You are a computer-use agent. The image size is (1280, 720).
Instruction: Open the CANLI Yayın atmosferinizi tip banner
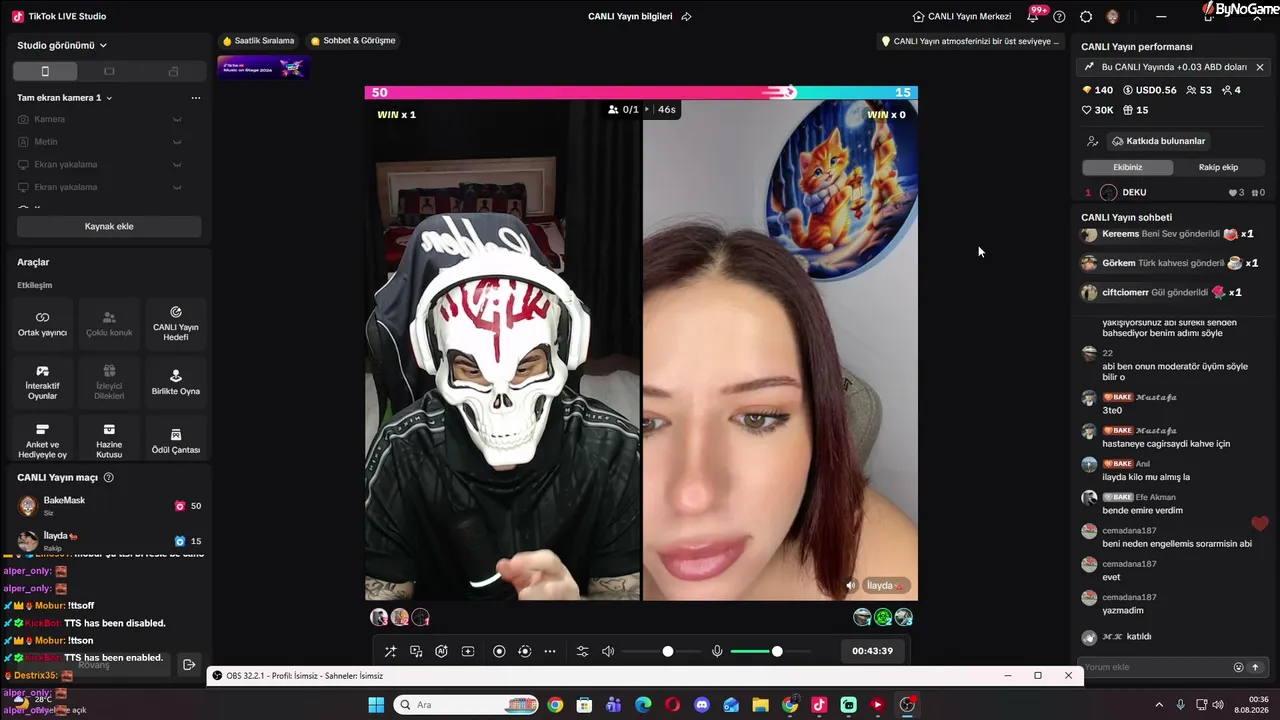pyautogui.click(x=969, y=41)
